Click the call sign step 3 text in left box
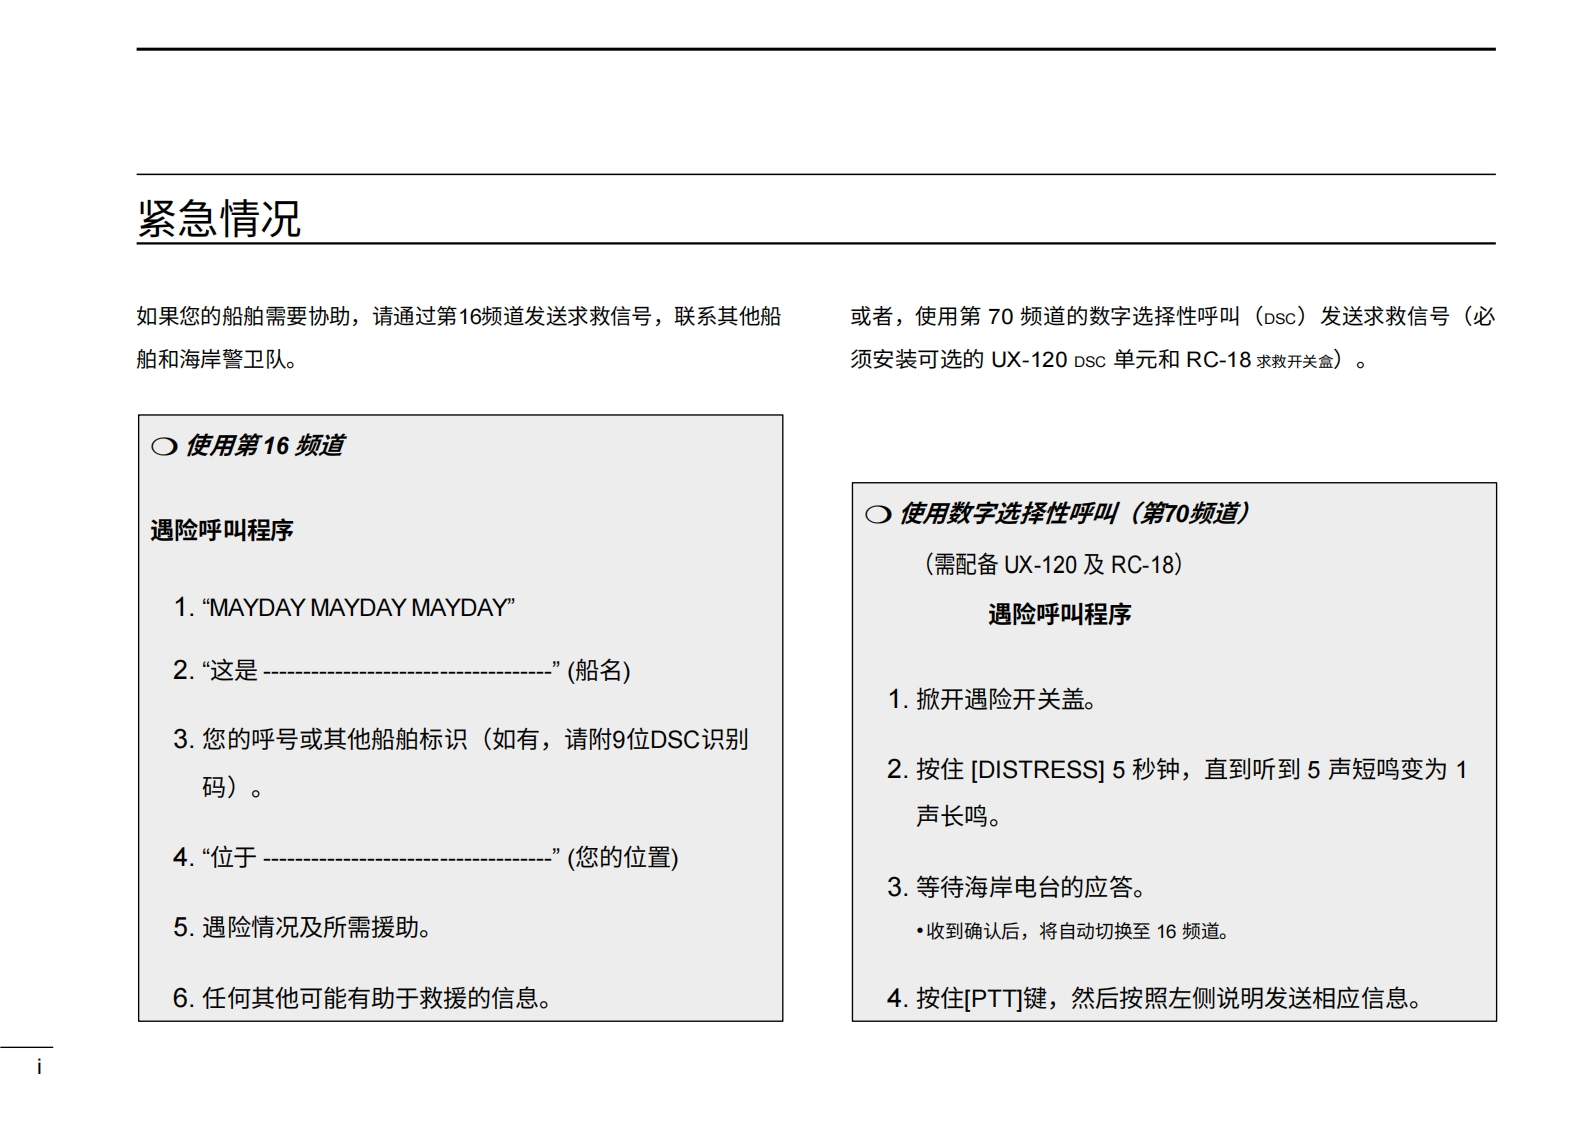The image size is (1594, 1122). (474, 740)
